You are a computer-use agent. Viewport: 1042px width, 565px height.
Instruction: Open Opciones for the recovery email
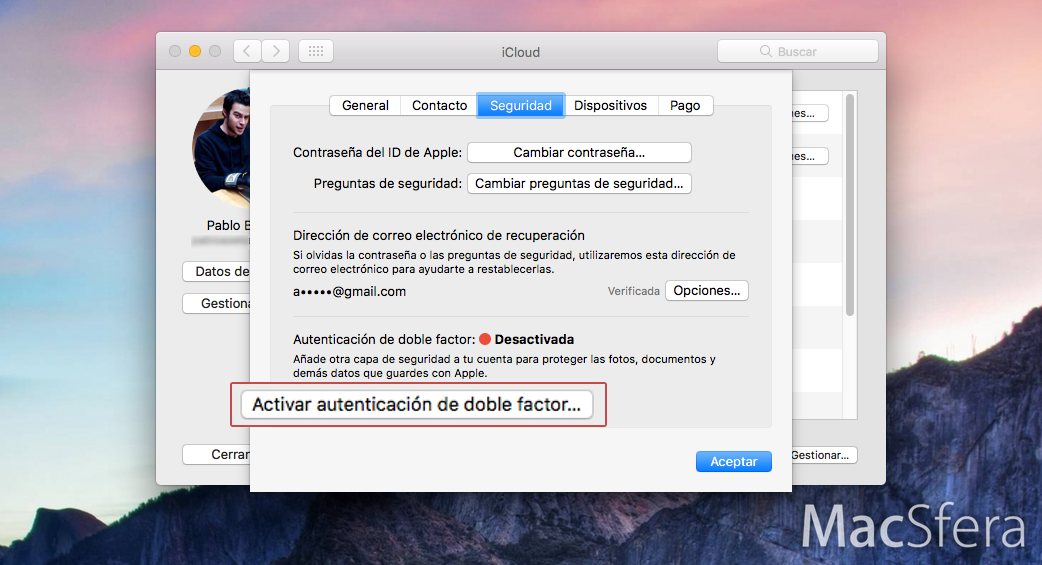coord(706,290)
